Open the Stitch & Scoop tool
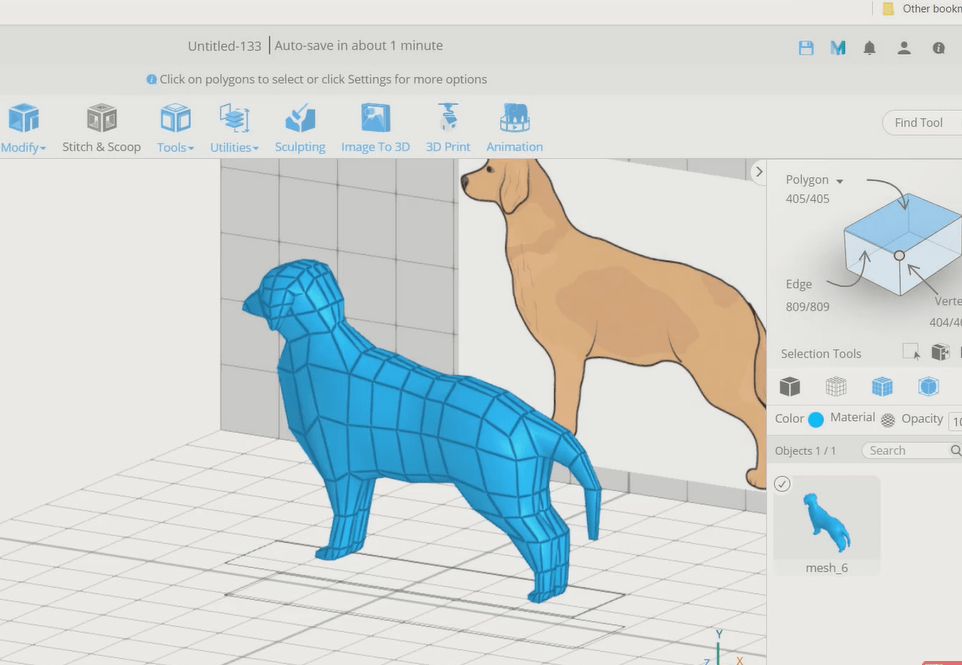The image size is (962, 665). (x=101, y=128)
